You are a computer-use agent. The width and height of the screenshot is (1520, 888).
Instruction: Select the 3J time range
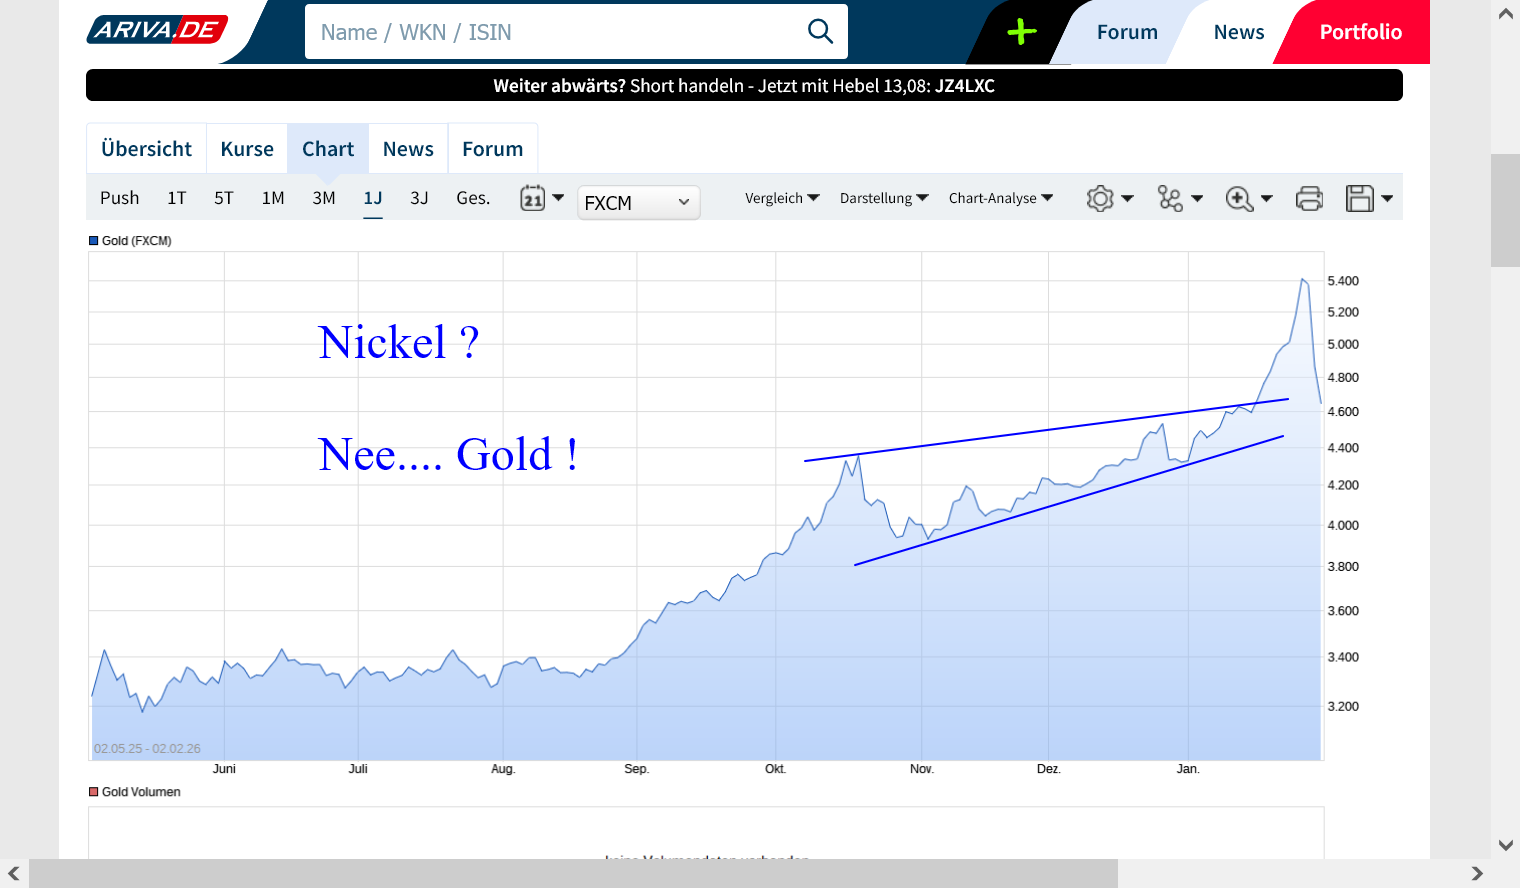tap(420, 198)
